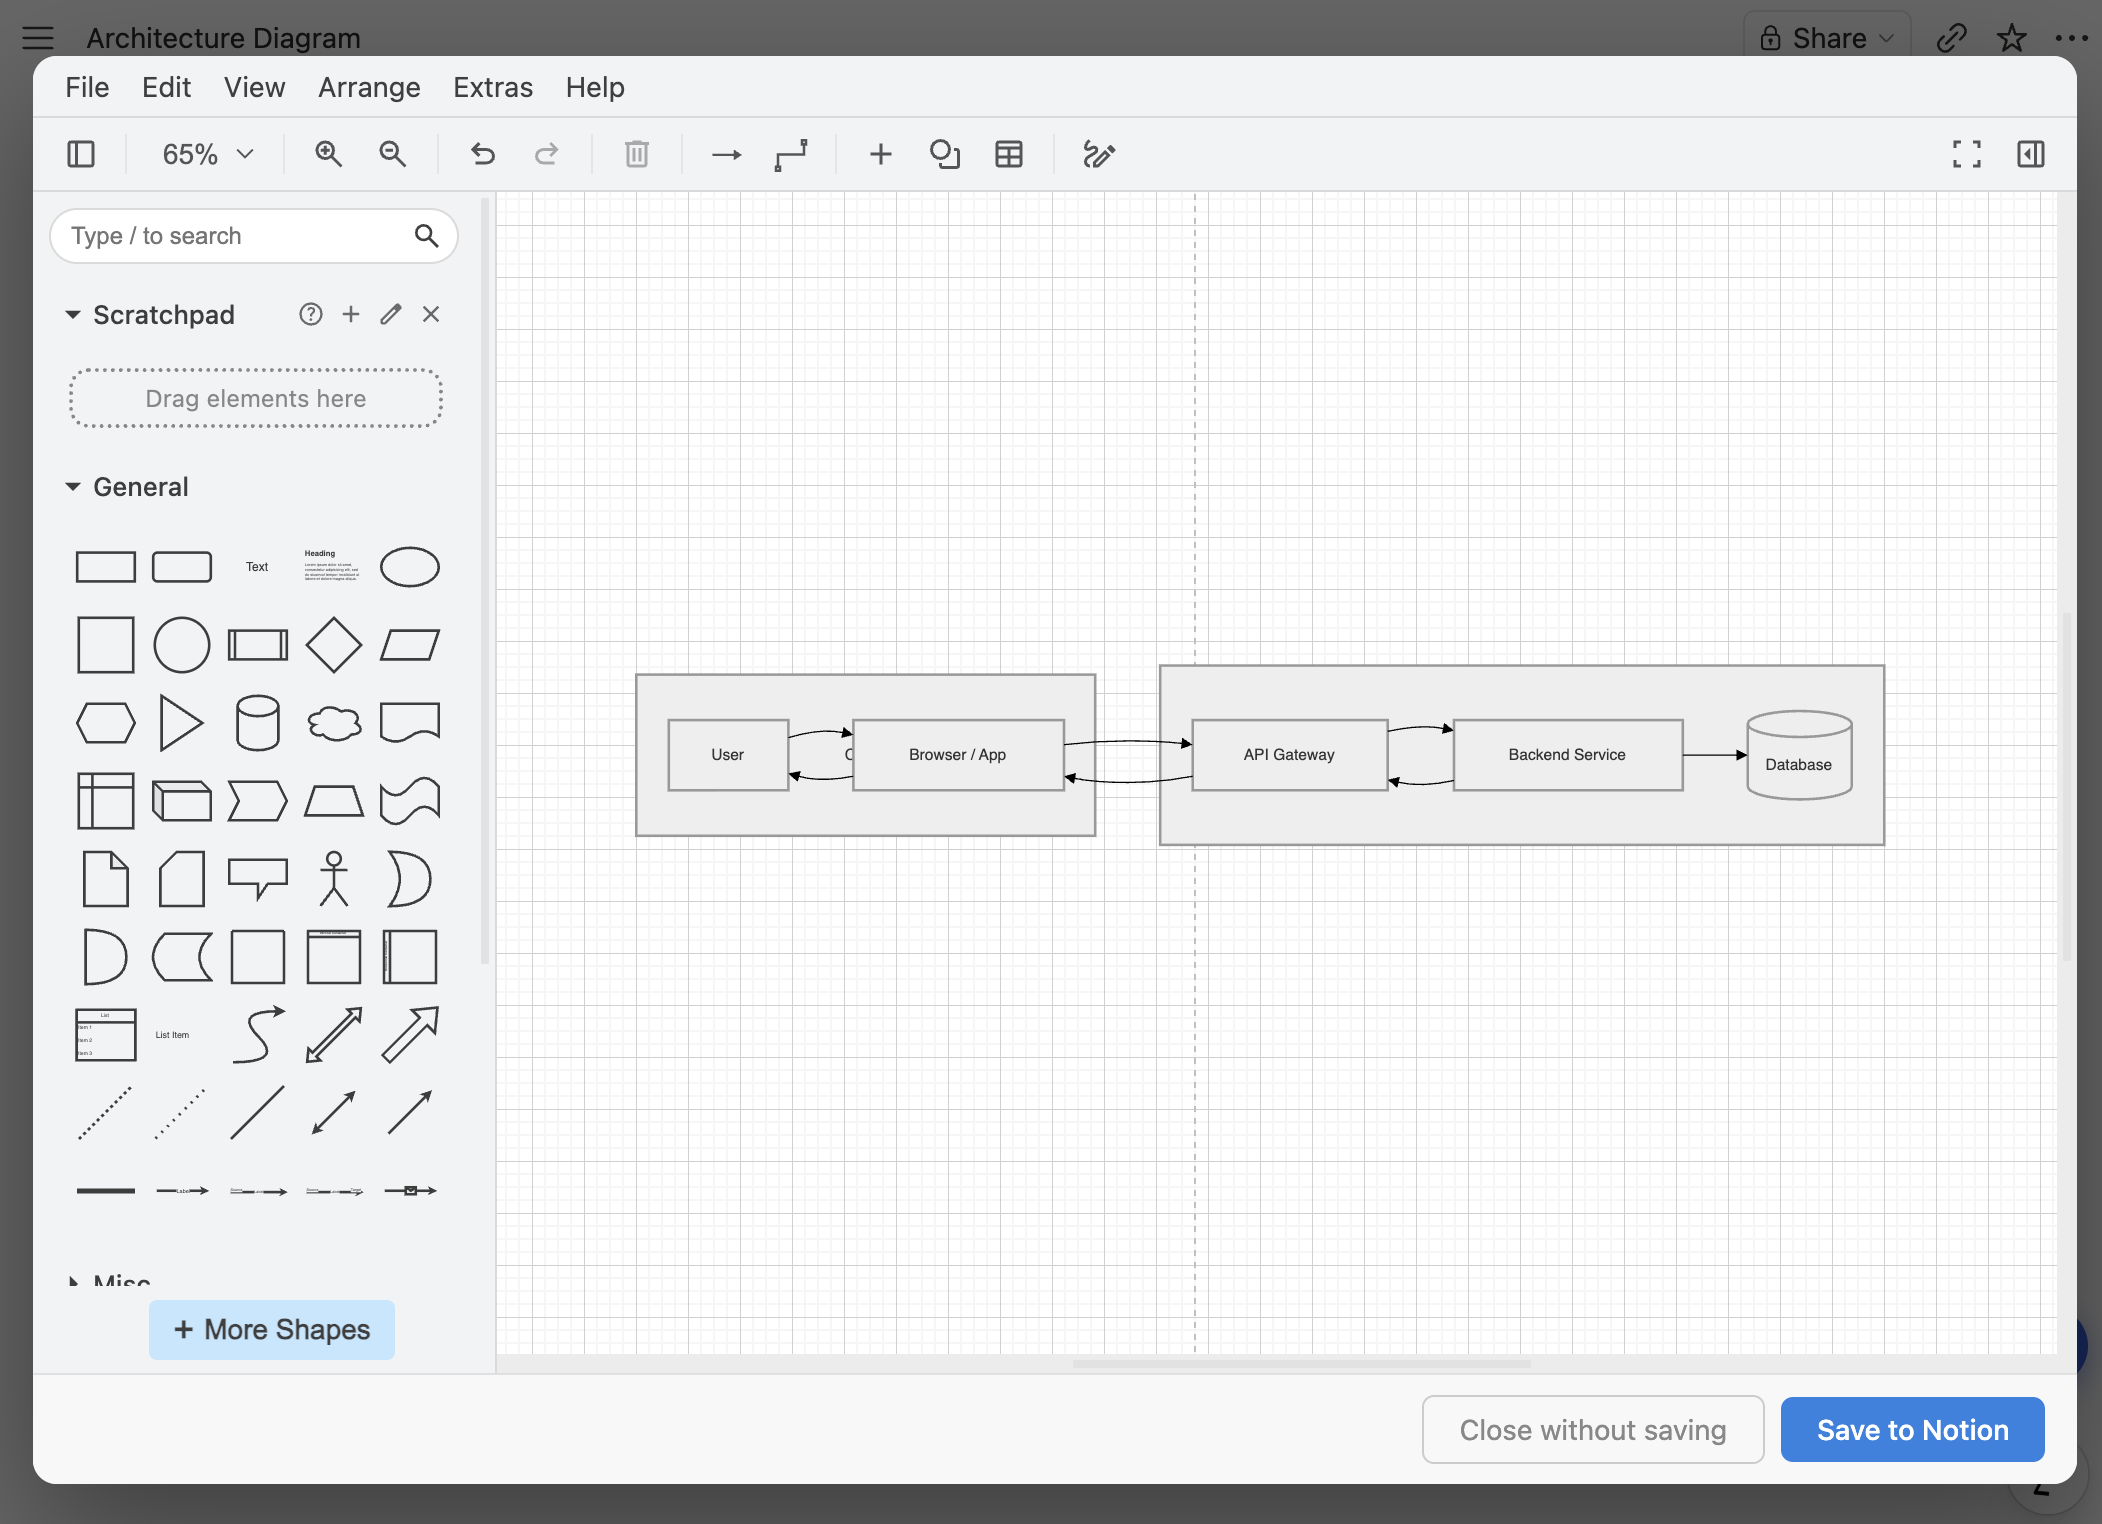Select the Rectangle shape in General
Image resolution: width=2102 pixels, height=1524 pixels.
[x=106, y=567]
